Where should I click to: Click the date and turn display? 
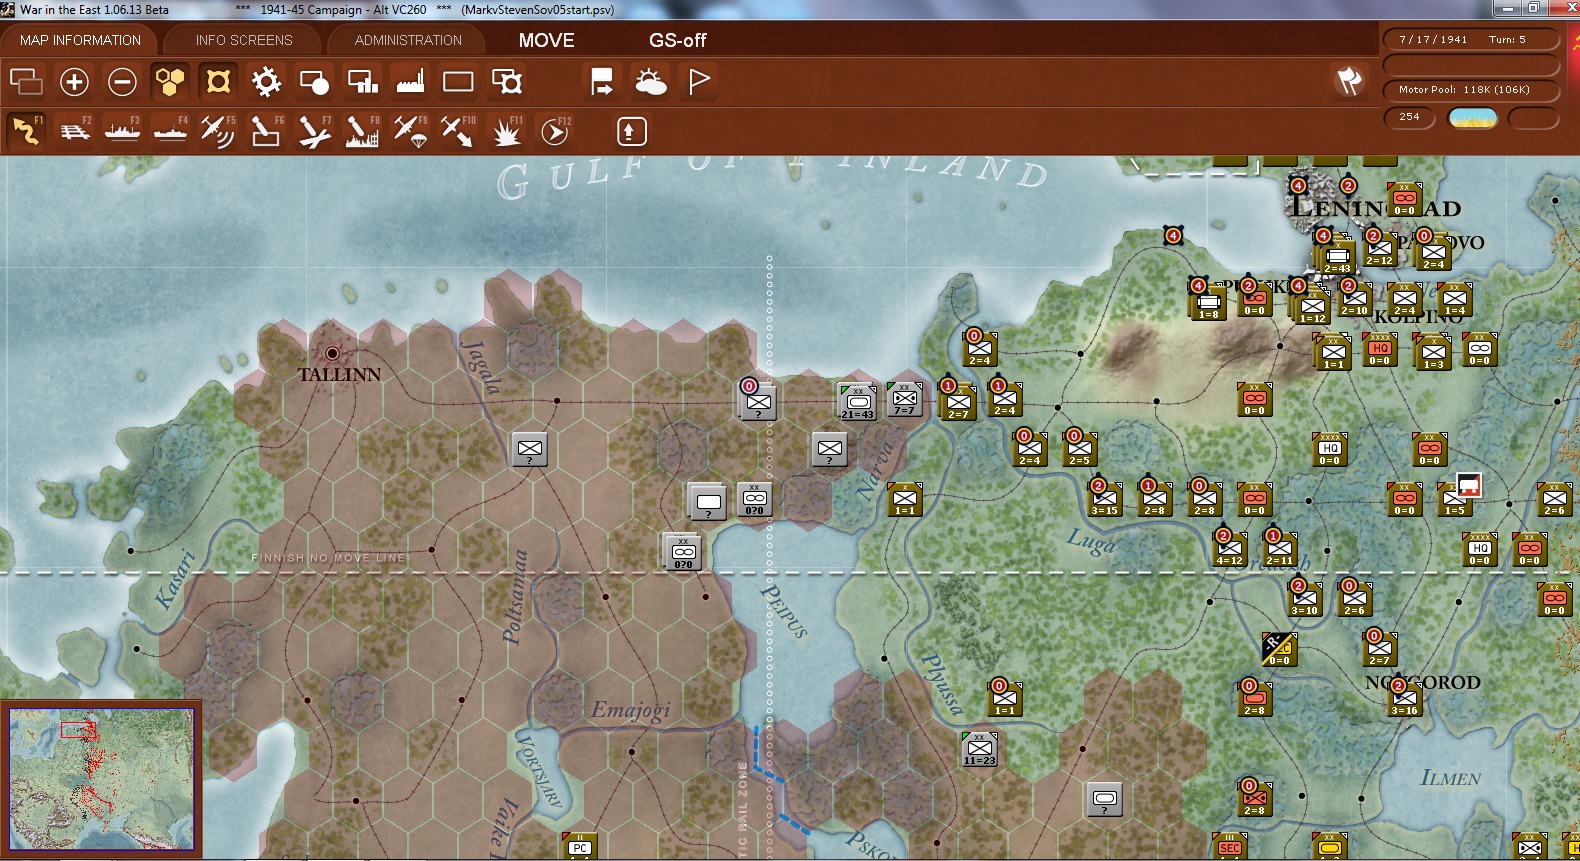tap(1471, 39)
